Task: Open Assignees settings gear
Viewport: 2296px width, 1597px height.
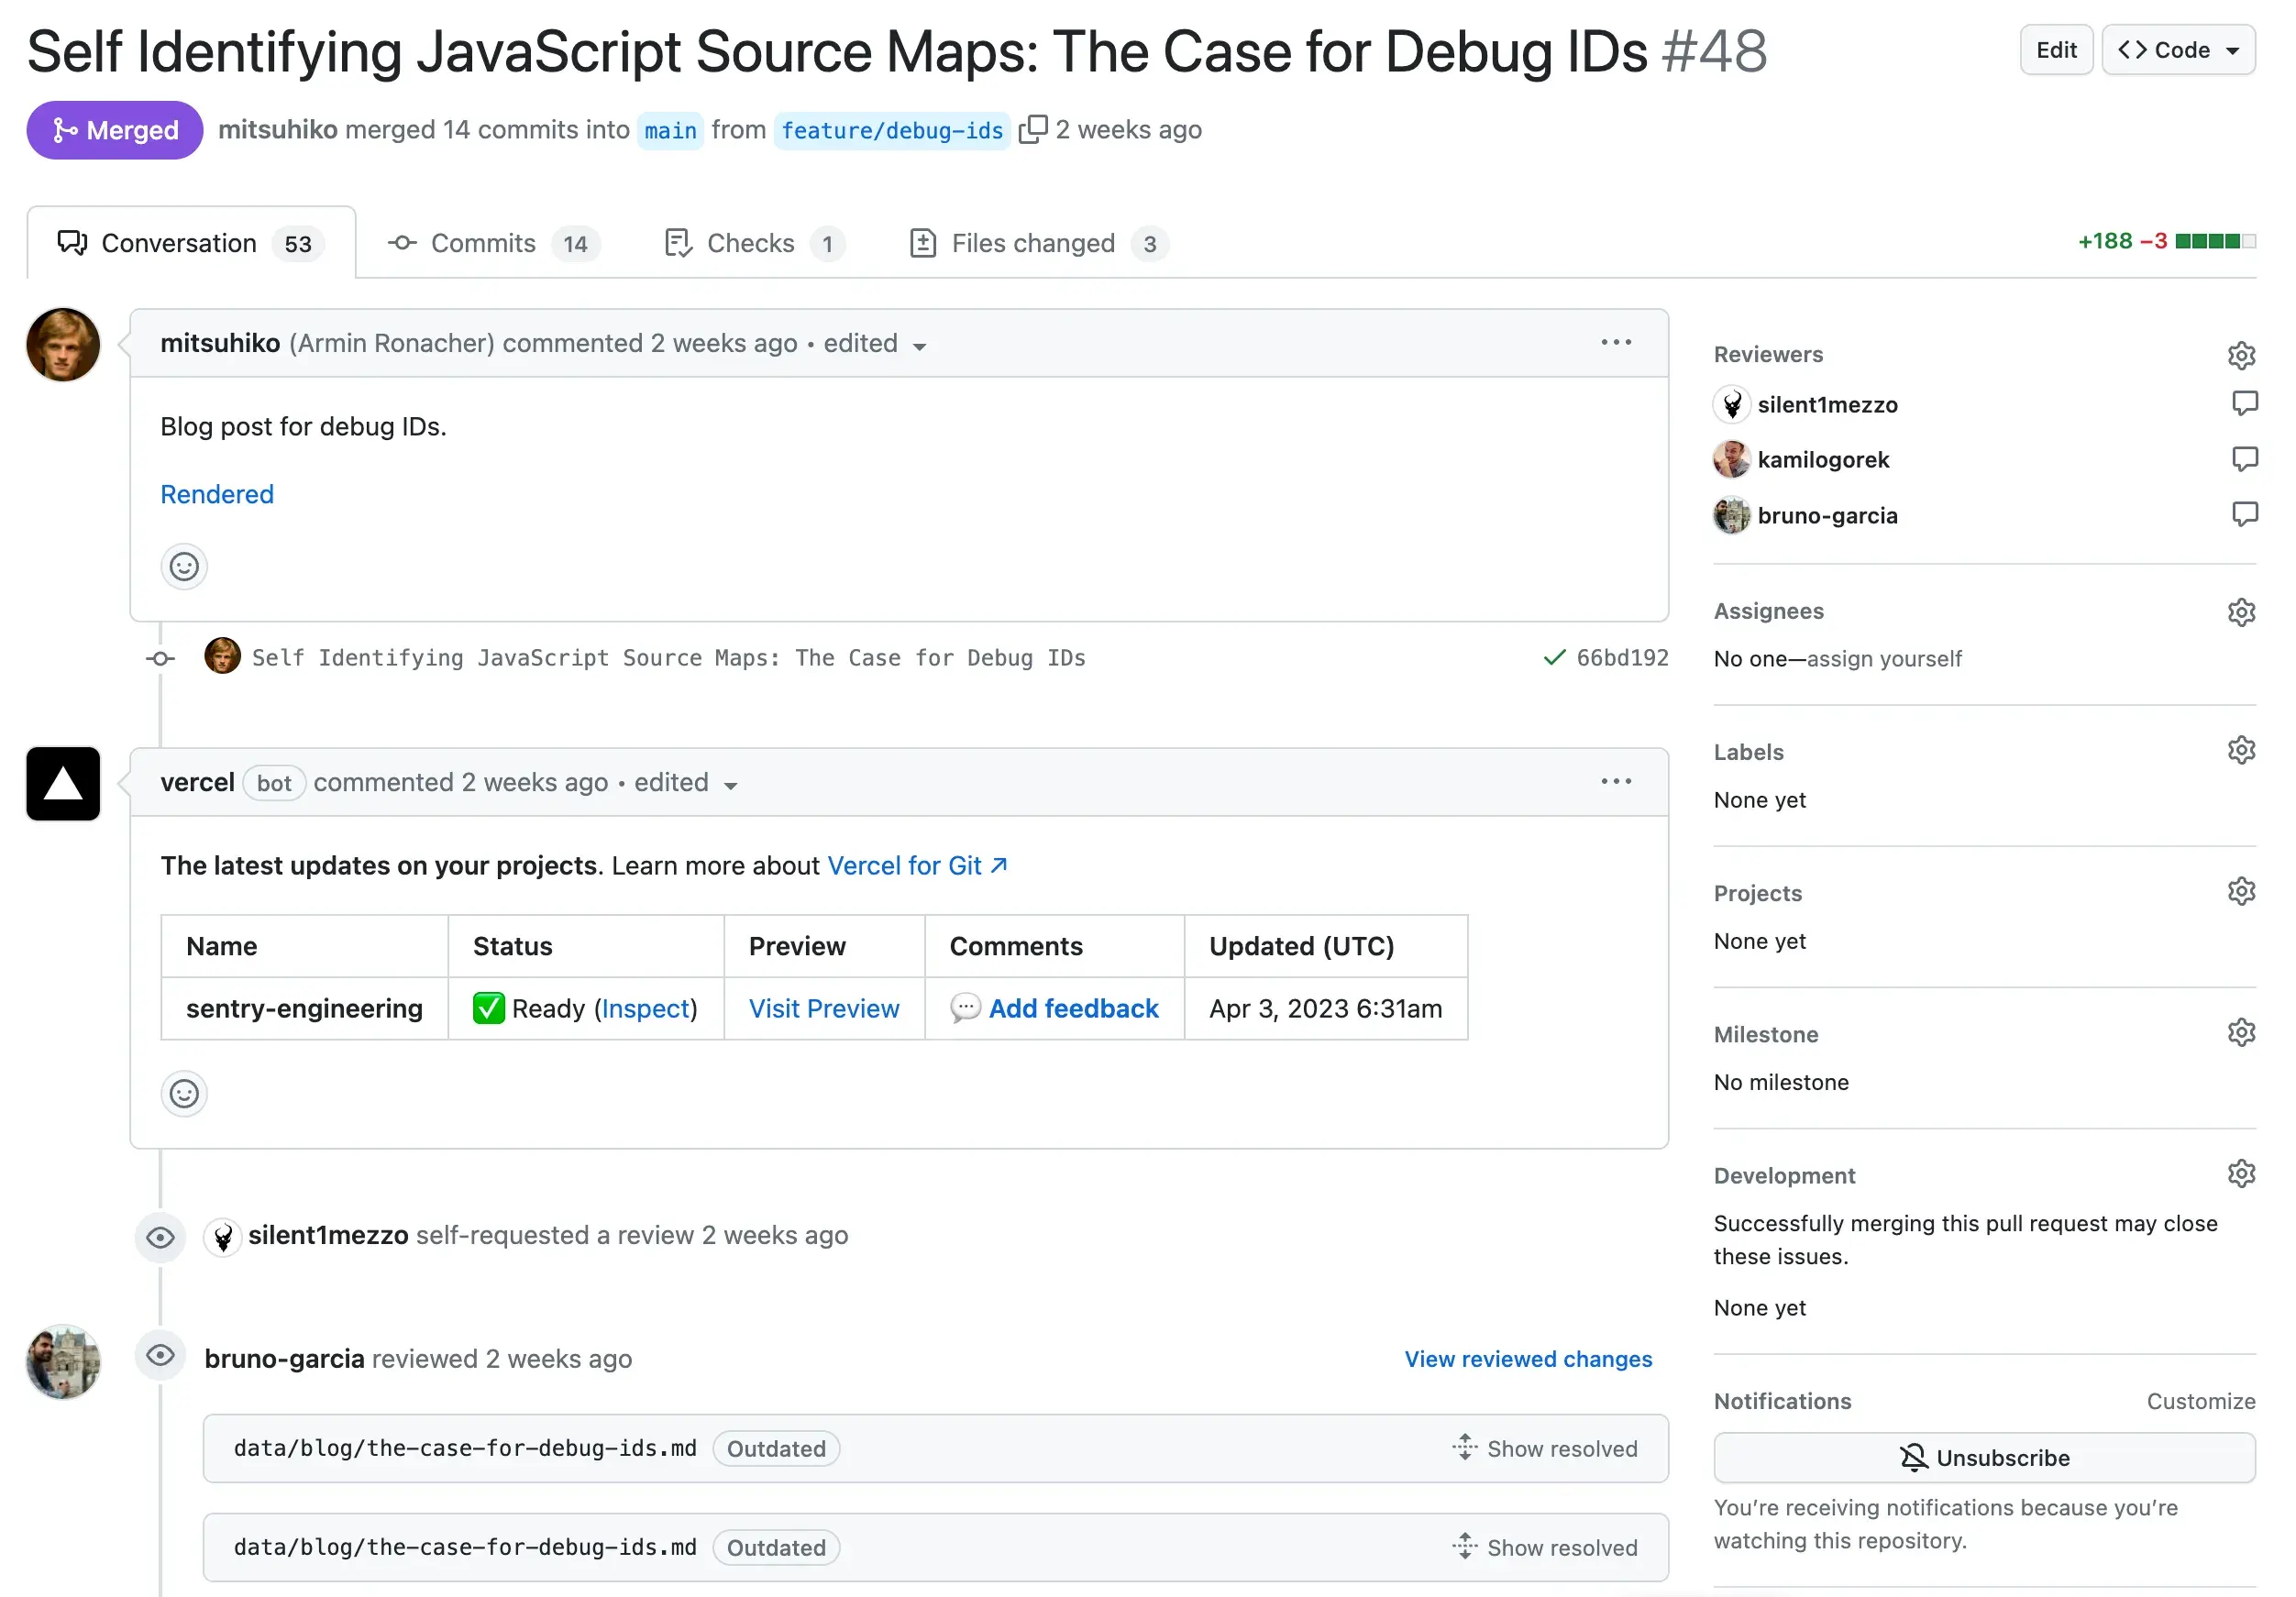Action: click(x=2240, y=612)
